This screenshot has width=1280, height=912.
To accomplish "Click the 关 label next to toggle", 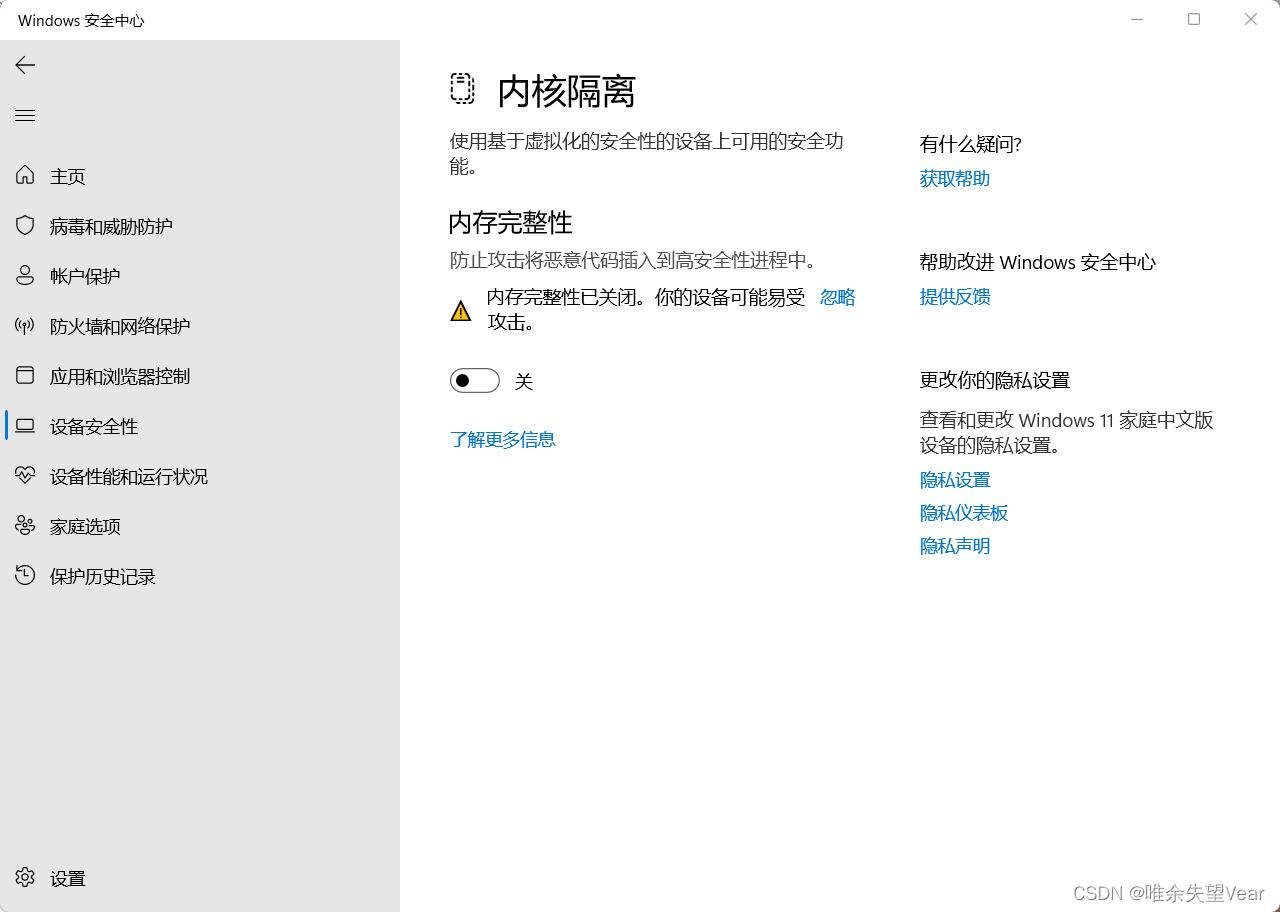I will click(524, 381).
